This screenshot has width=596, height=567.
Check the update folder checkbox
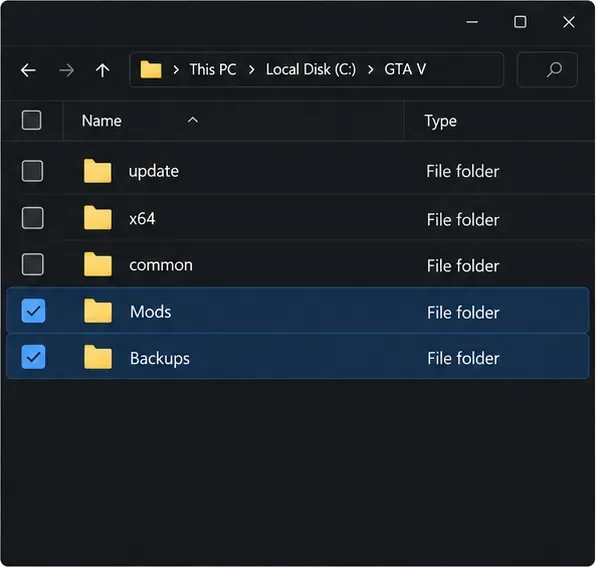(x=32, y=171)
